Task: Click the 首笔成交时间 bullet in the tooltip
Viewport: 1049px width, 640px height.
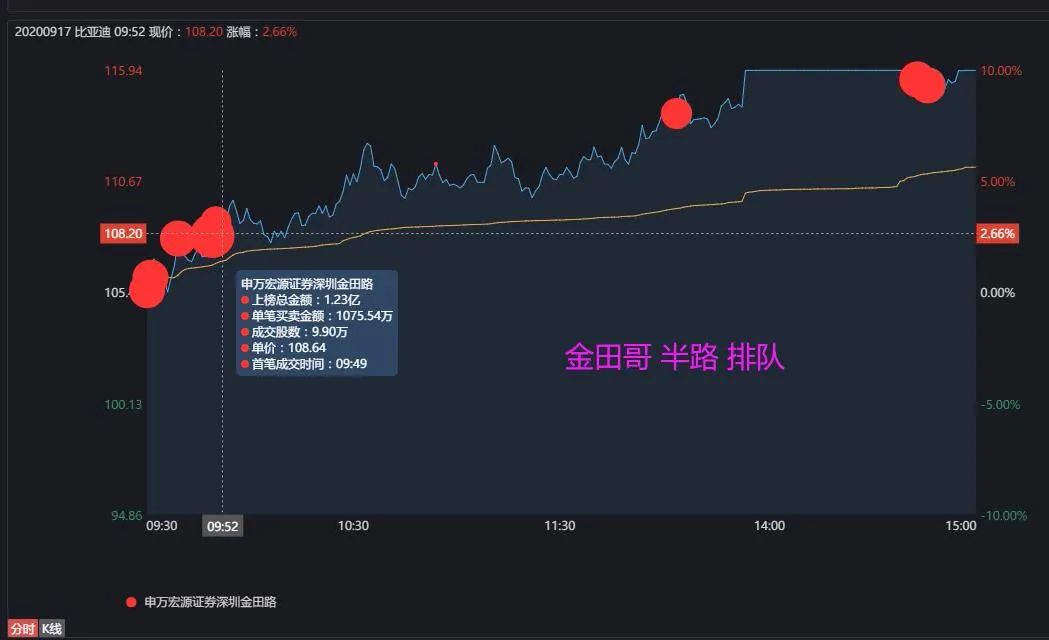Action: point(245,364)
